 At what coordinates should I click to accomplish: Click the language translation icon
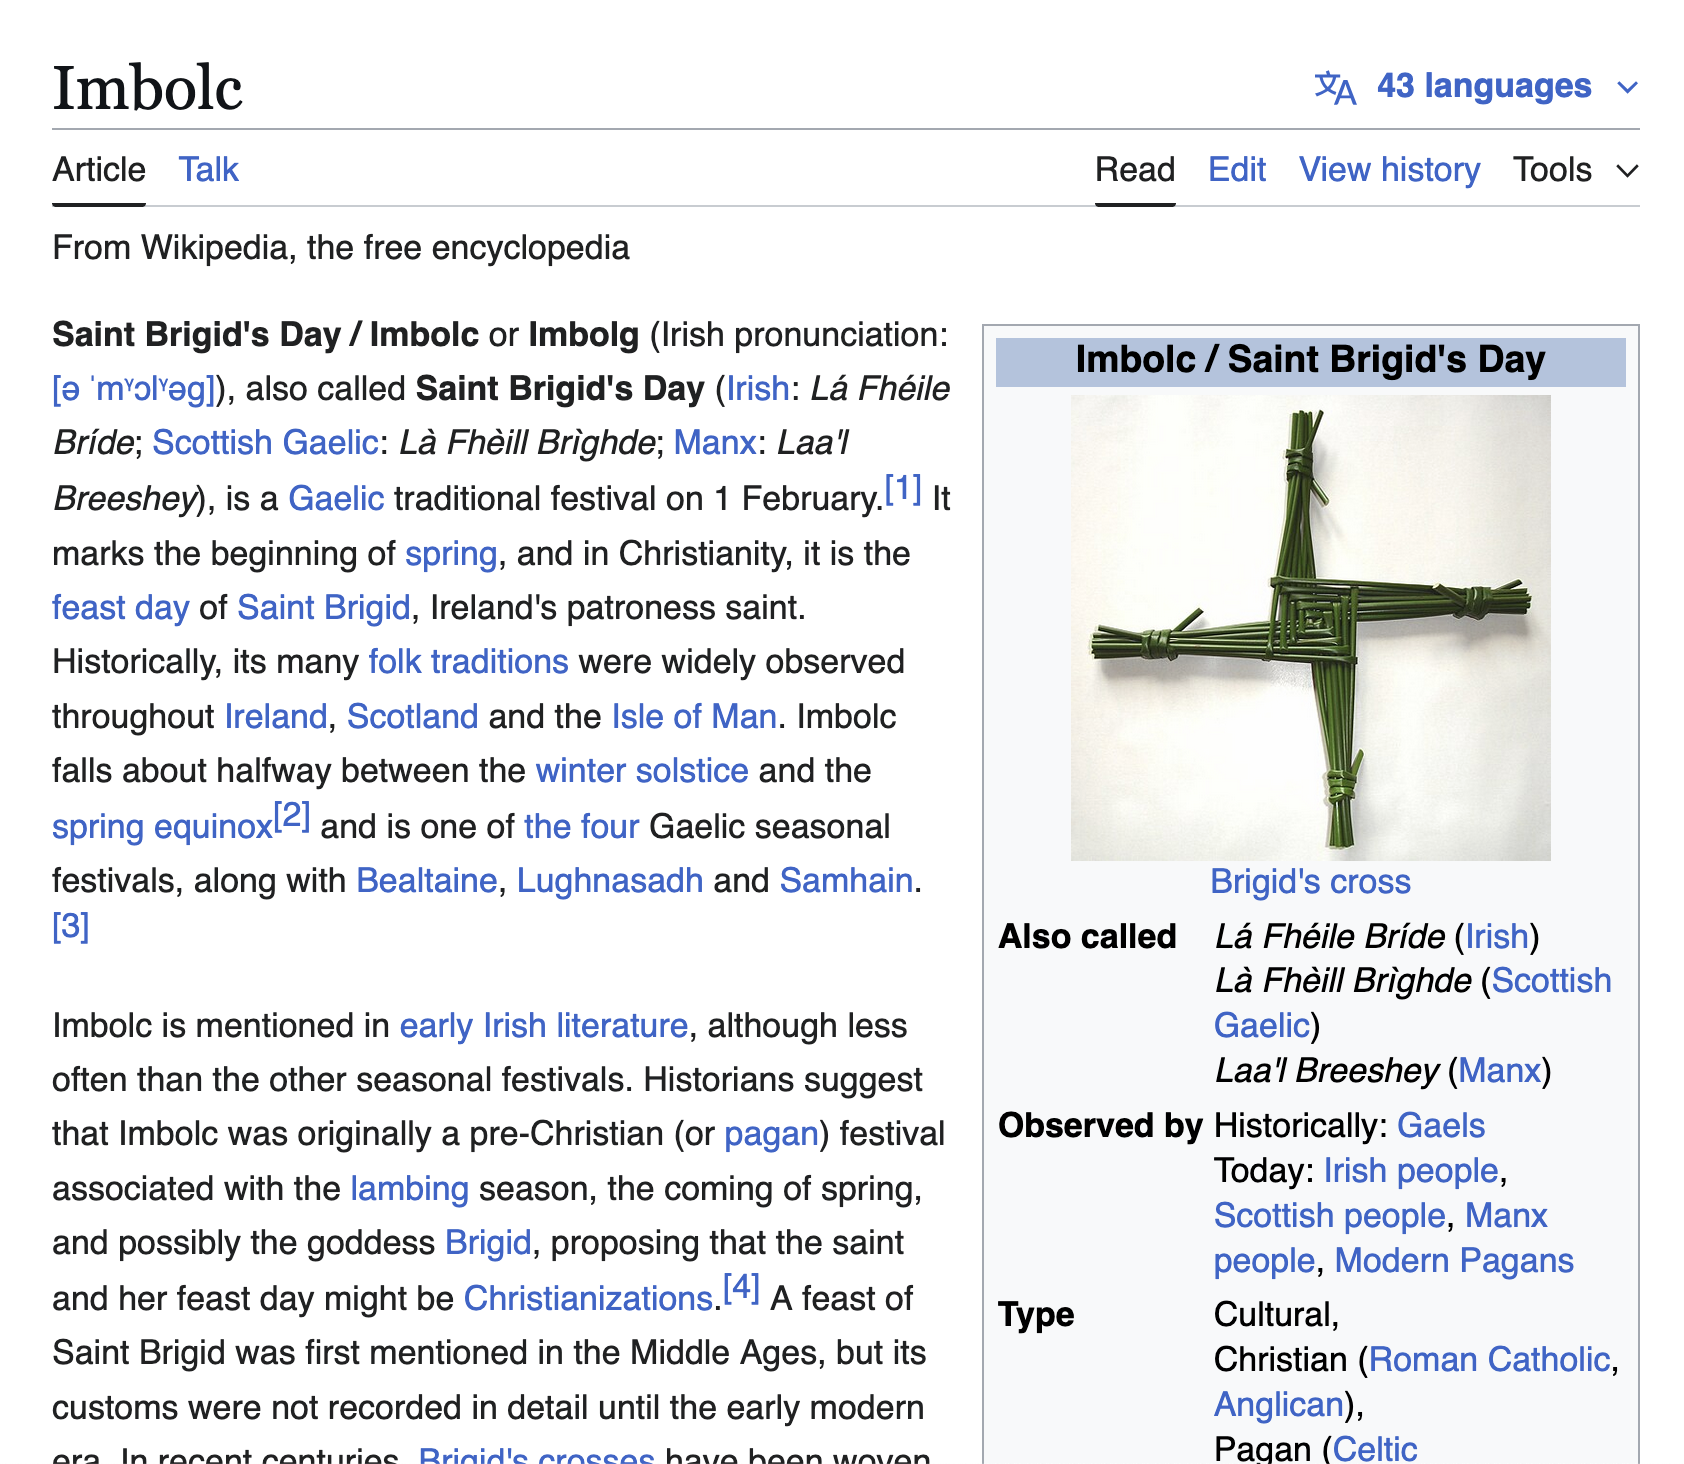click(x=1335, y=87)
